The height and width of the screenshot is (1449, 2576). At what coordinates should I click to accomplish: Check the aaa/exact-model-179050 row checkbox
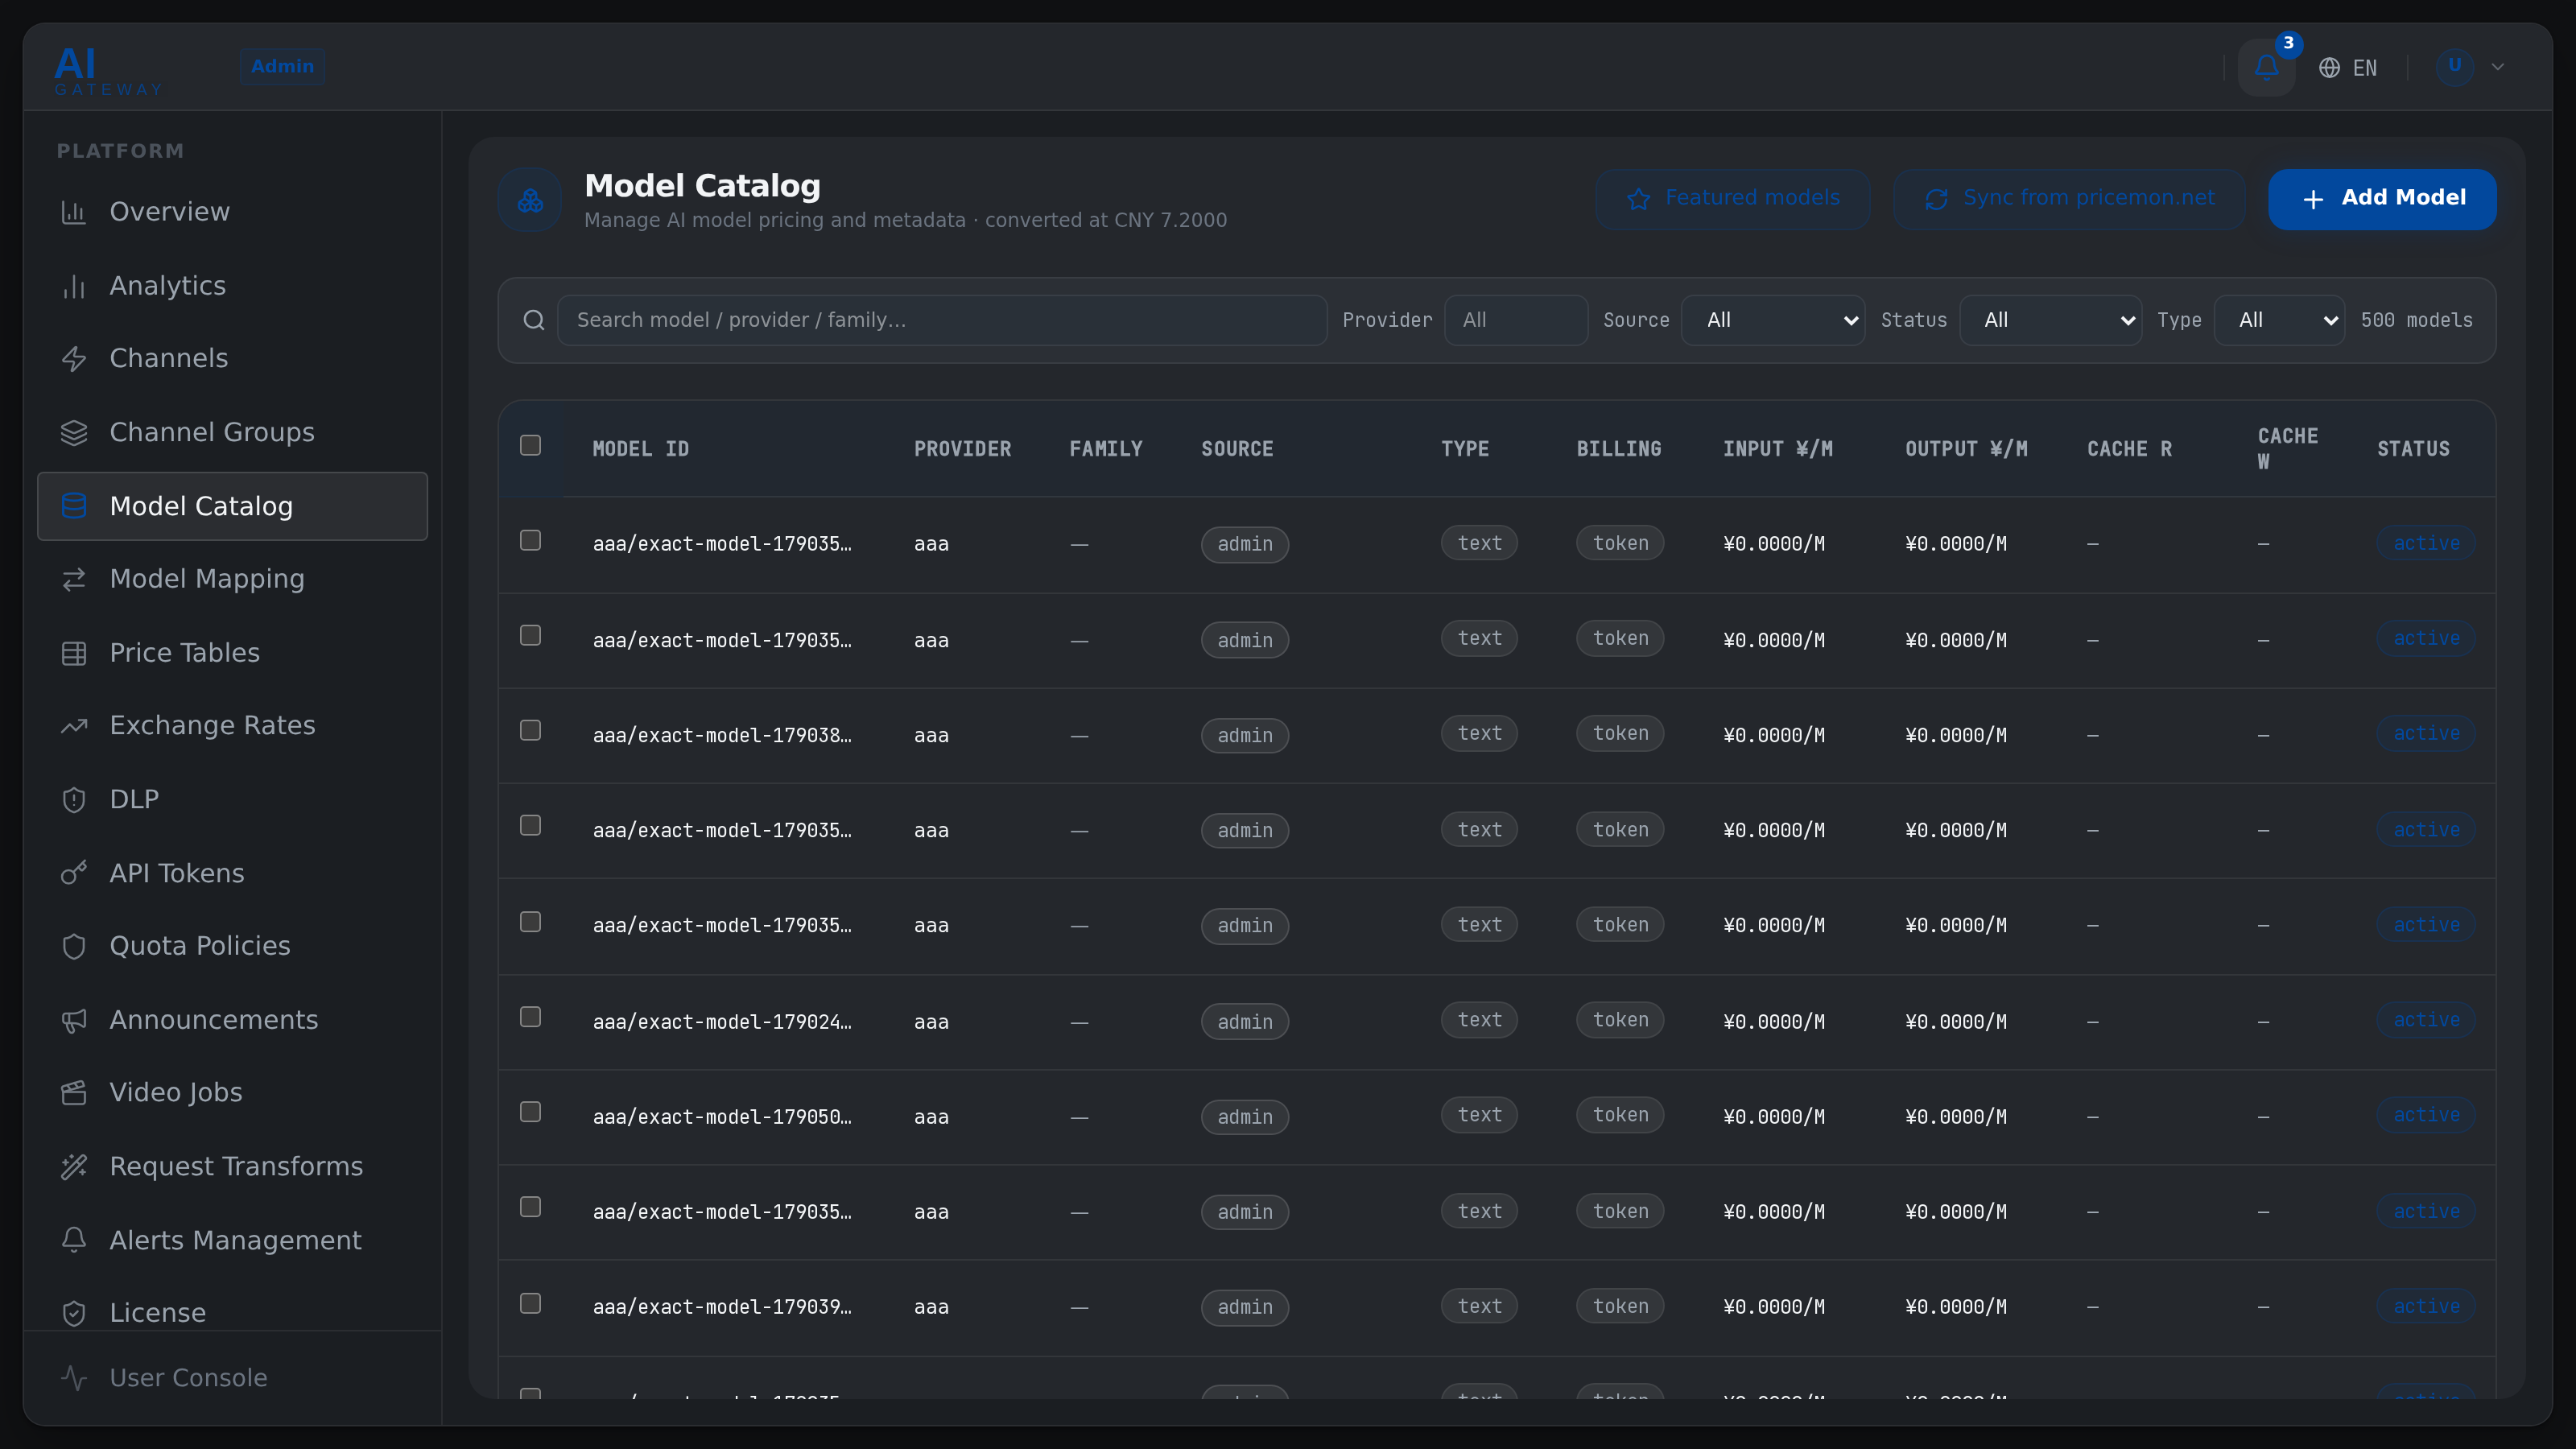click(x=531, y=1112)
